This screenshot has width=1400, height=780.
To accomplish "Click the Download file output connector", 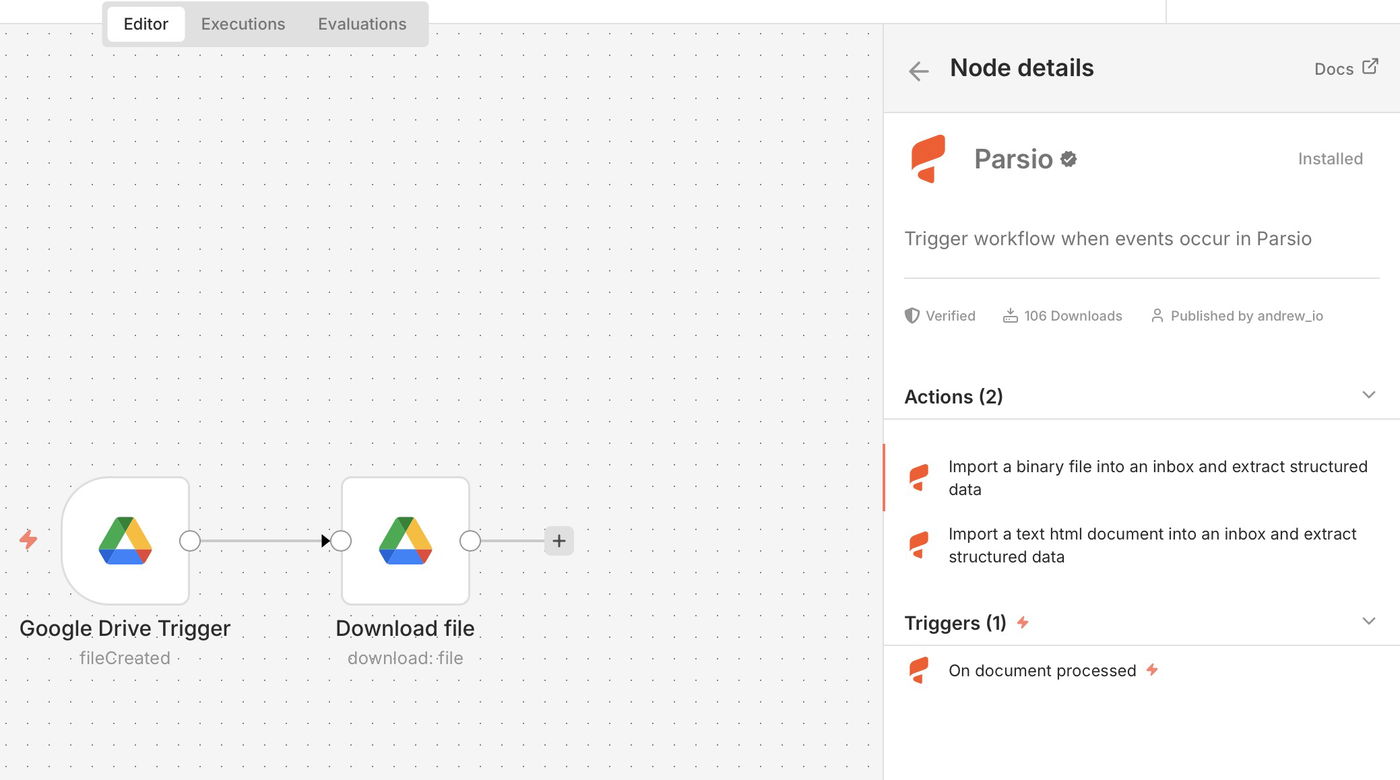I will [470, 541].
